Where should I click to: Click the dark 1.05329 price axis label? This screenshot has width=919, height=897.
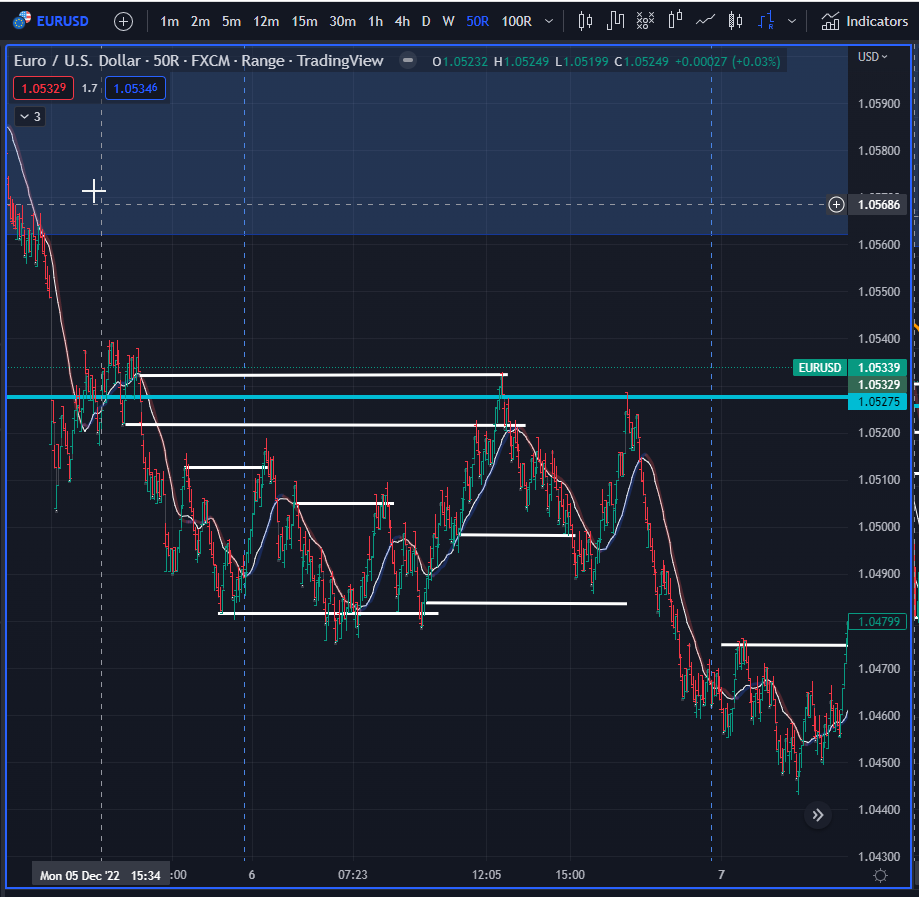[877, 385]
